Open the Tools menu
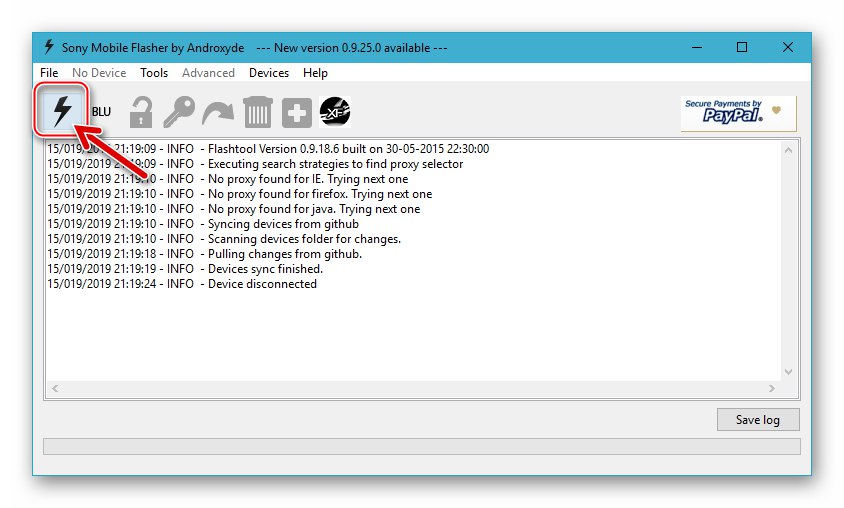844x508 pixels. pyautogui.click(x=154, y=73)
